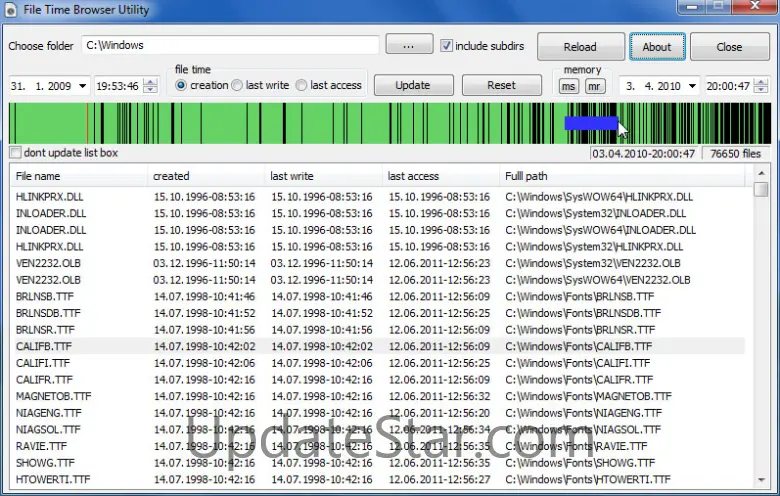This screenshot has height=496, width=780.
Task: Select the NIAGSOL.TTF file row
Action: (x=378, y=429)
